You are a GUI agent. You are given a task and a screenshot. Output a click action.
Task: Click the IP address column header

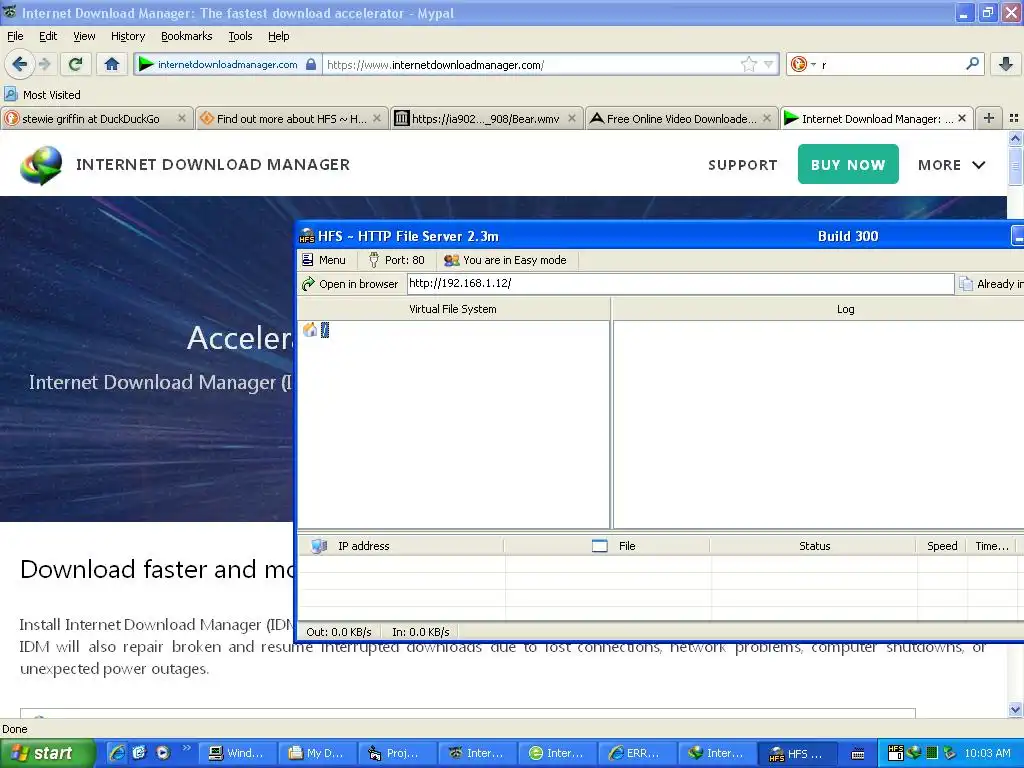click(401, 546)
